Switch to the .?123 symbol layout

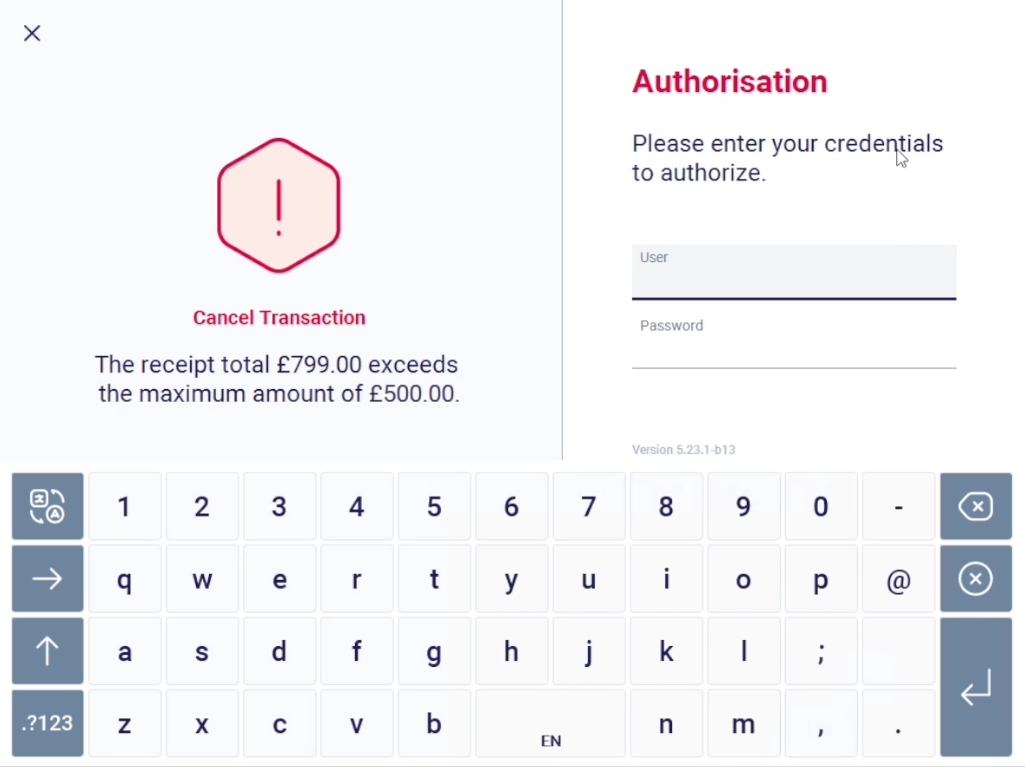(x=47, y=723)
